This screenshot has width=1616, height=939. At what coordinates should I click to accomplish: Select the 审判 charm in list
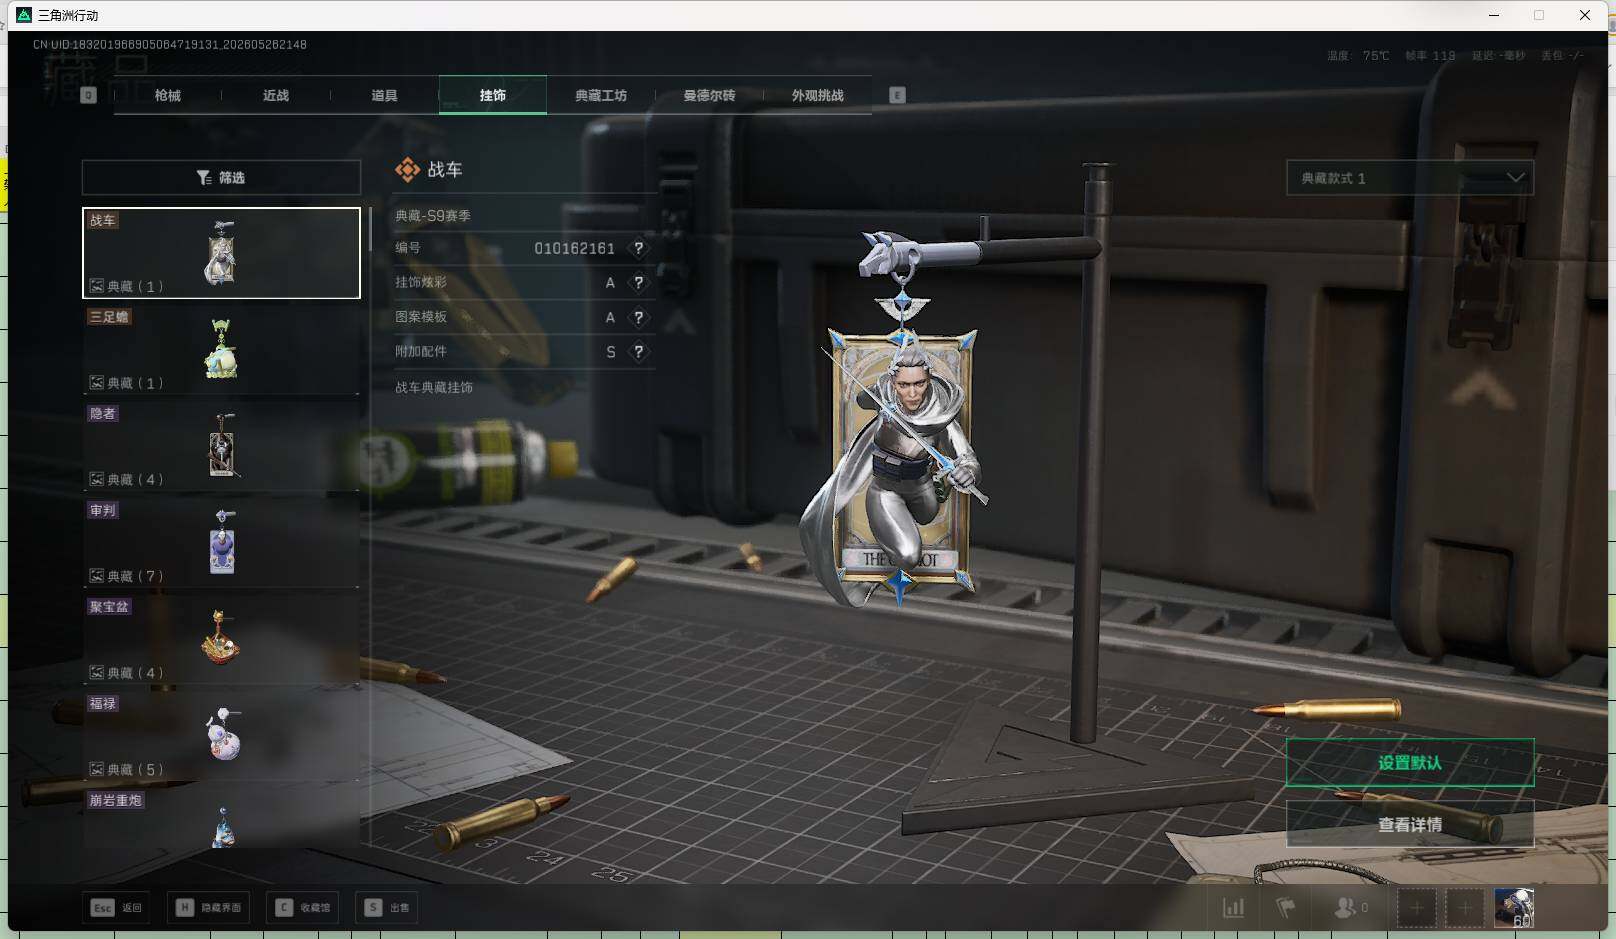(221, 543)
